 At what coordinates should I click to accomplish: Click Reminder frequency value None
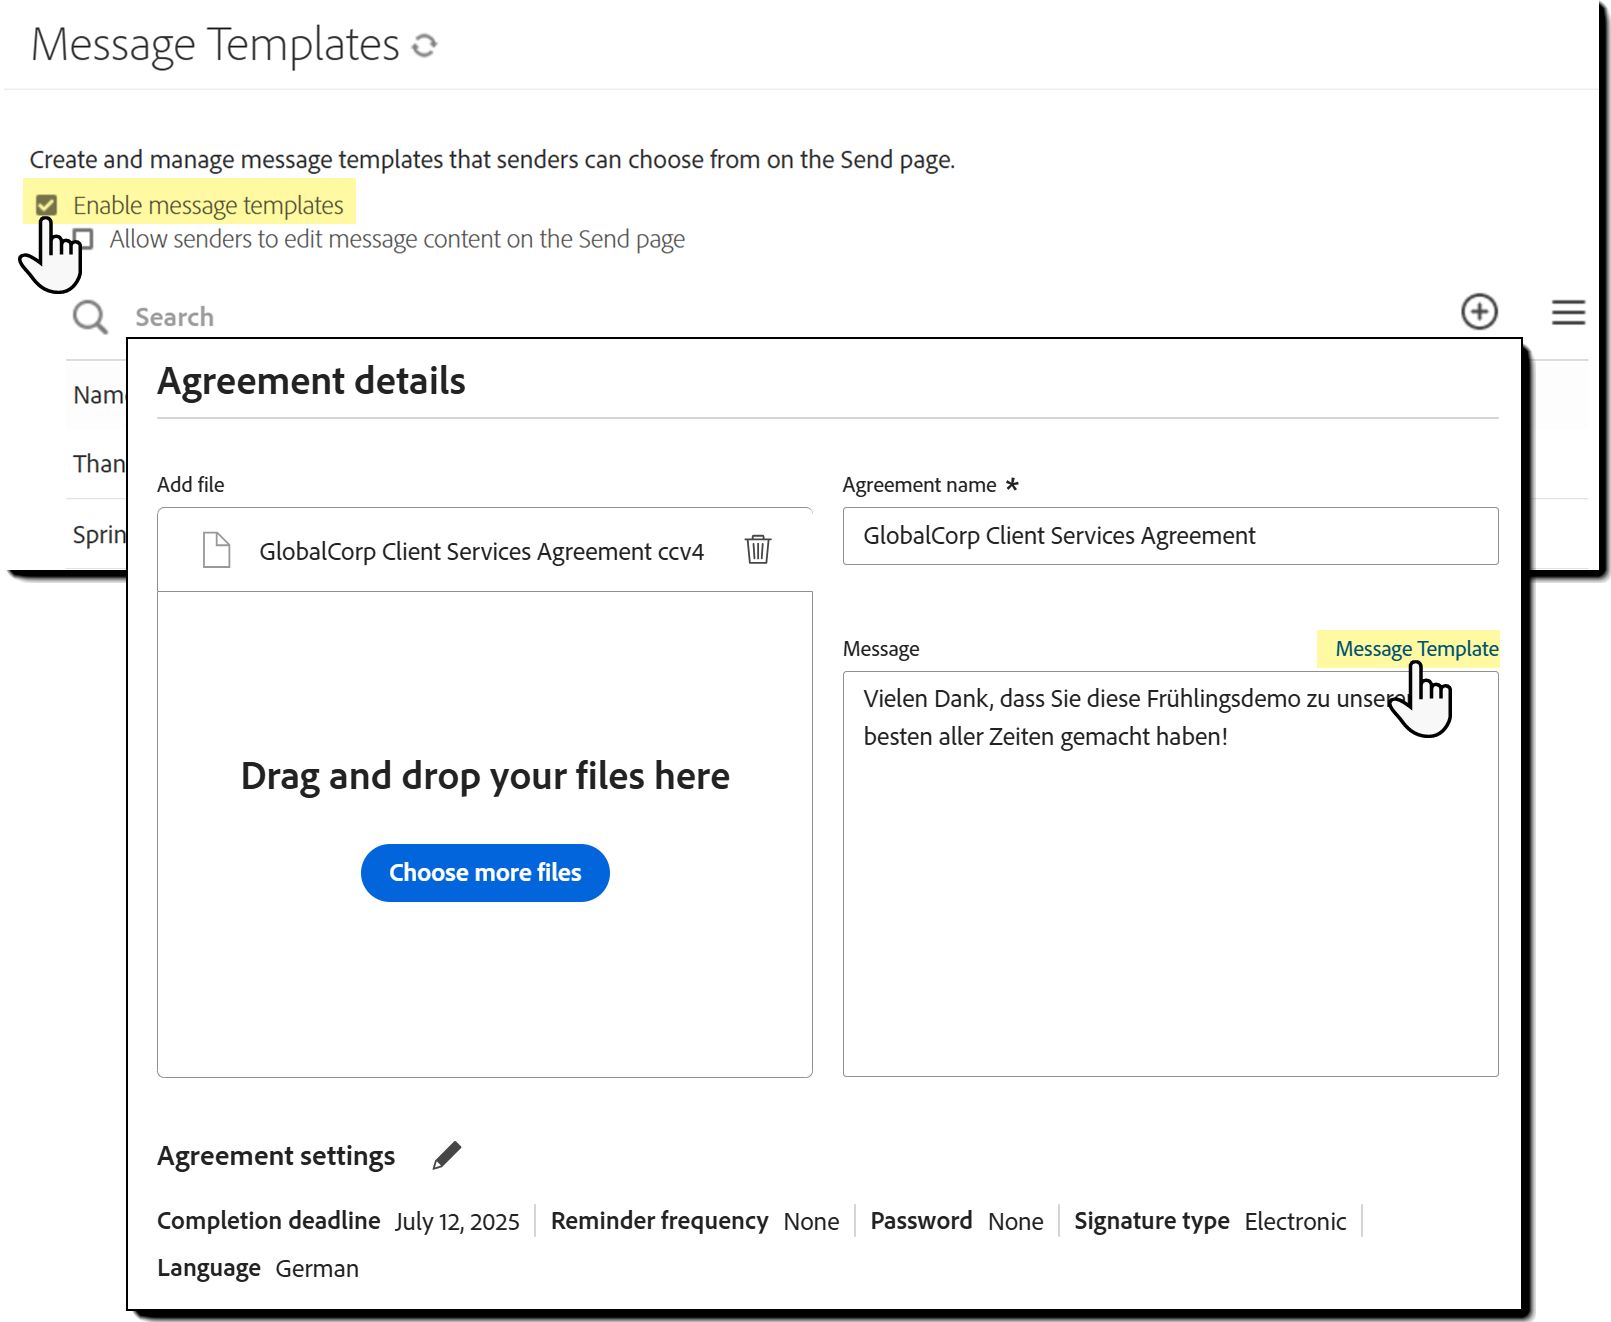(811, 1221)
